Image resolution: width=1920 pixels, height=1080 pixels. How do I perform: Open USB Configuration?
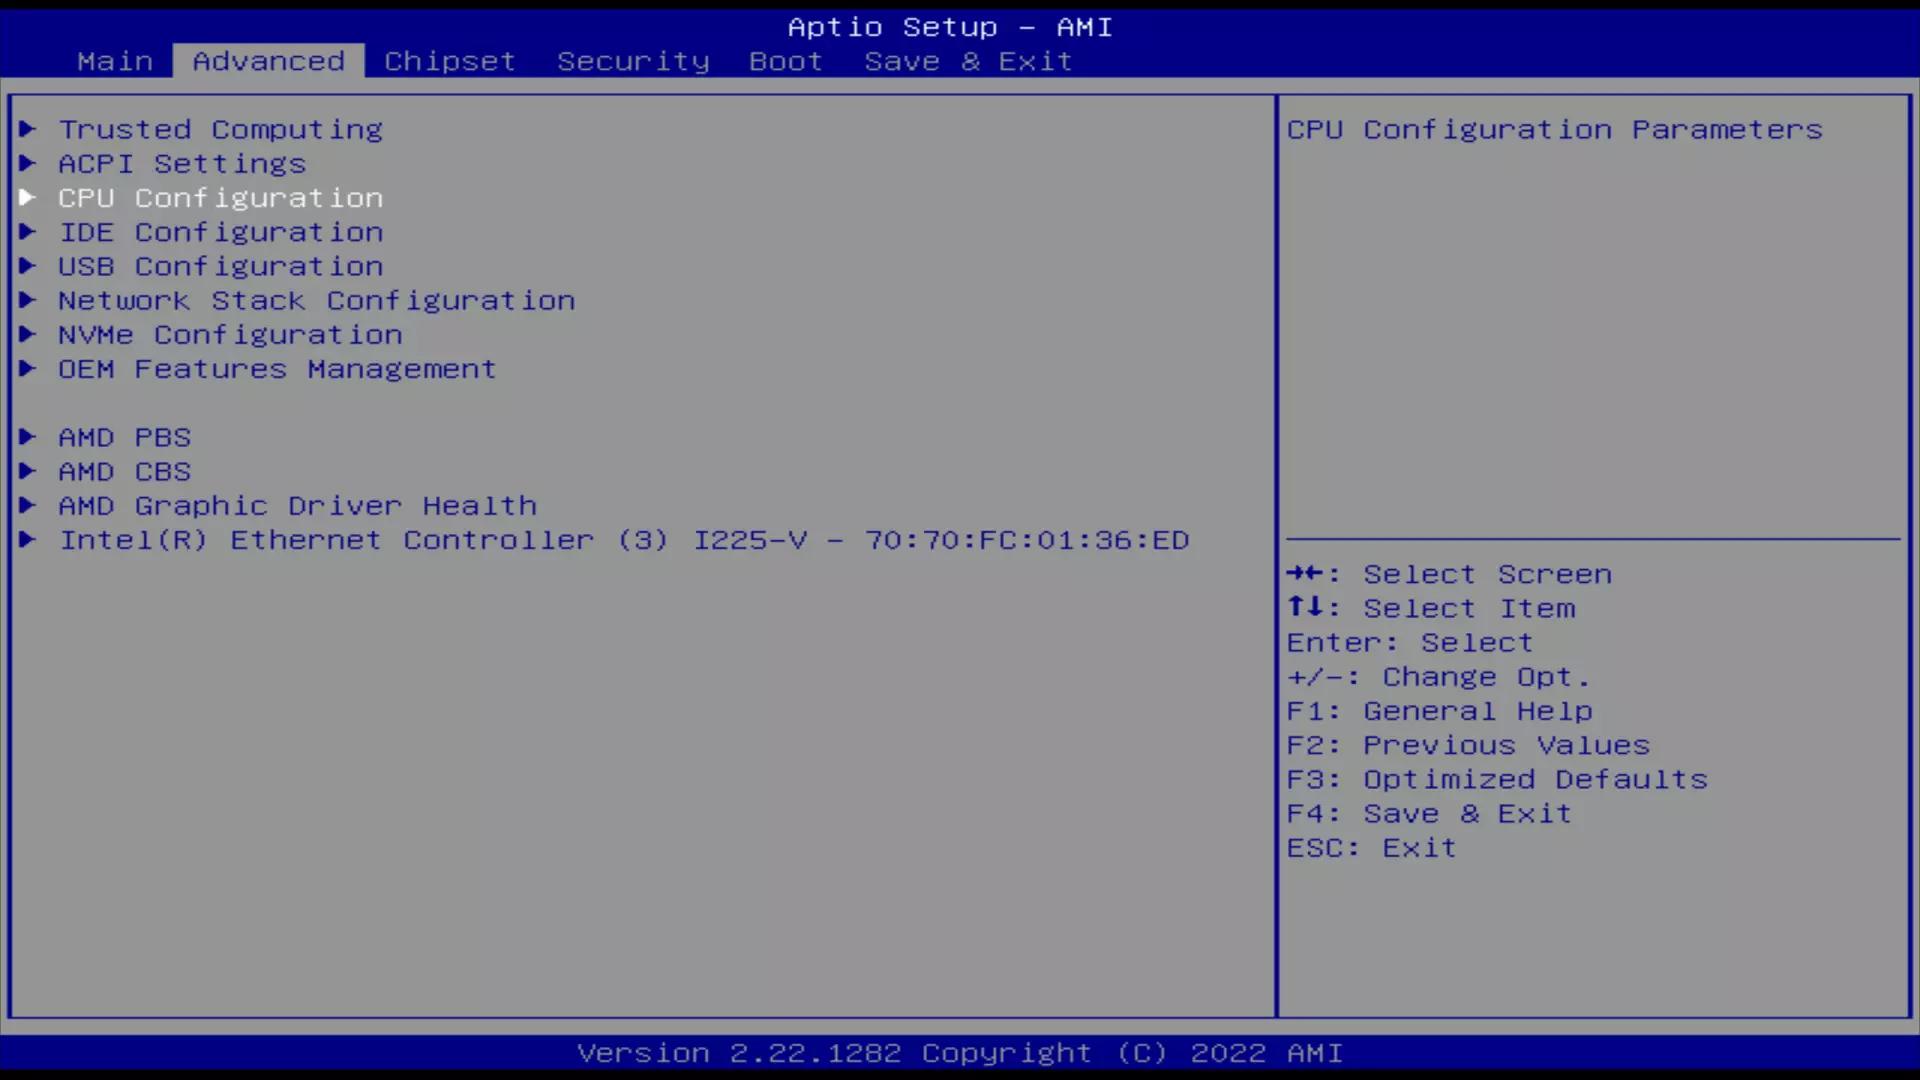pyautogui.click(x=220, y=266)
